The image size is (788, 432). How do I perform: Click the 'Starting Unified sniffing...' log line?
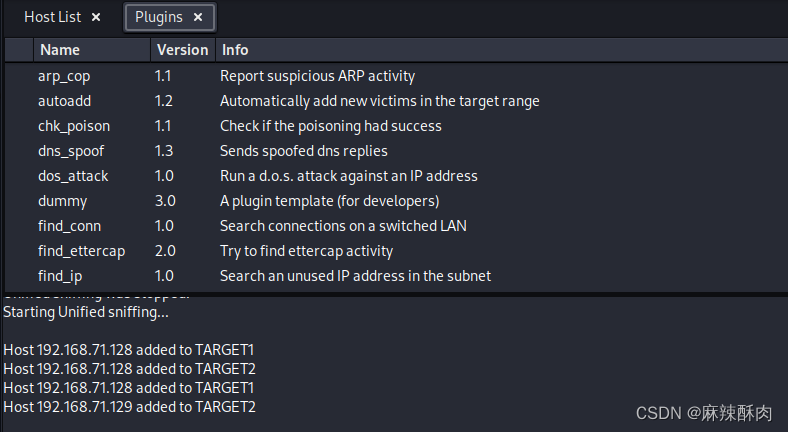(86, 312)
